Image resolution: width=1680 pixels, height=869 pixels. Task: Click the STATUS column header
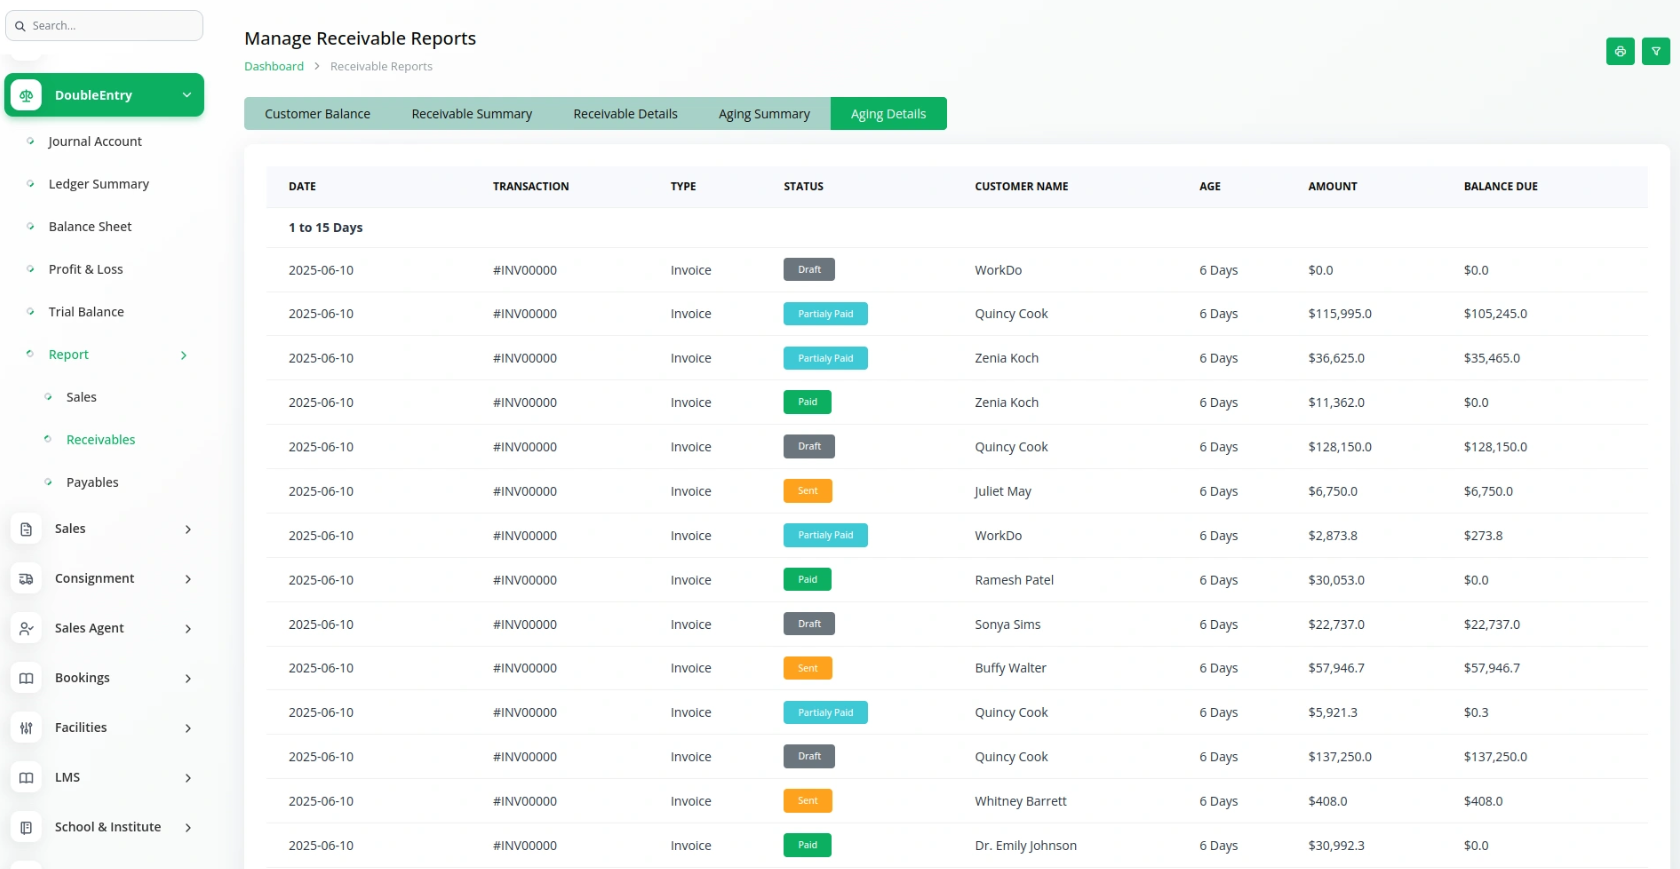tap(803, 187)
